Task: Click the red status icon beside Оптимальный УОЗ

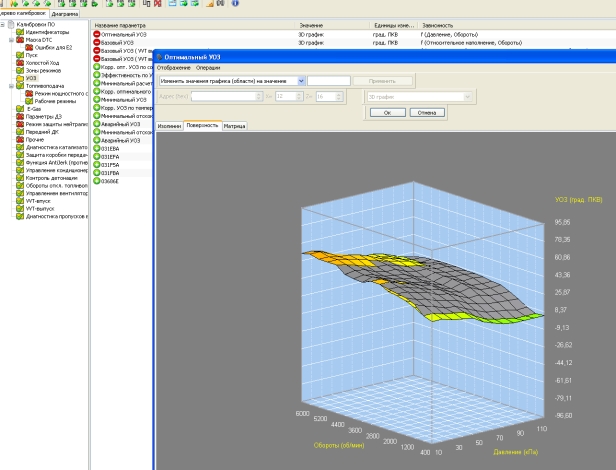Action: (97, 34)
